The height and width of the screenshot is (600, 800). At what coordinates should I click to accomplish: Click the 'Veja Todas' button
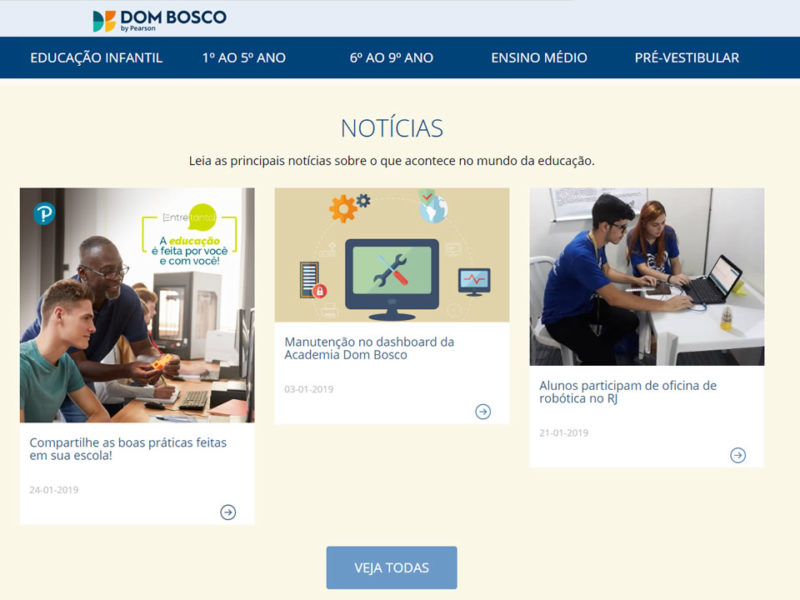pyautogui.click(x=391, y=568)
